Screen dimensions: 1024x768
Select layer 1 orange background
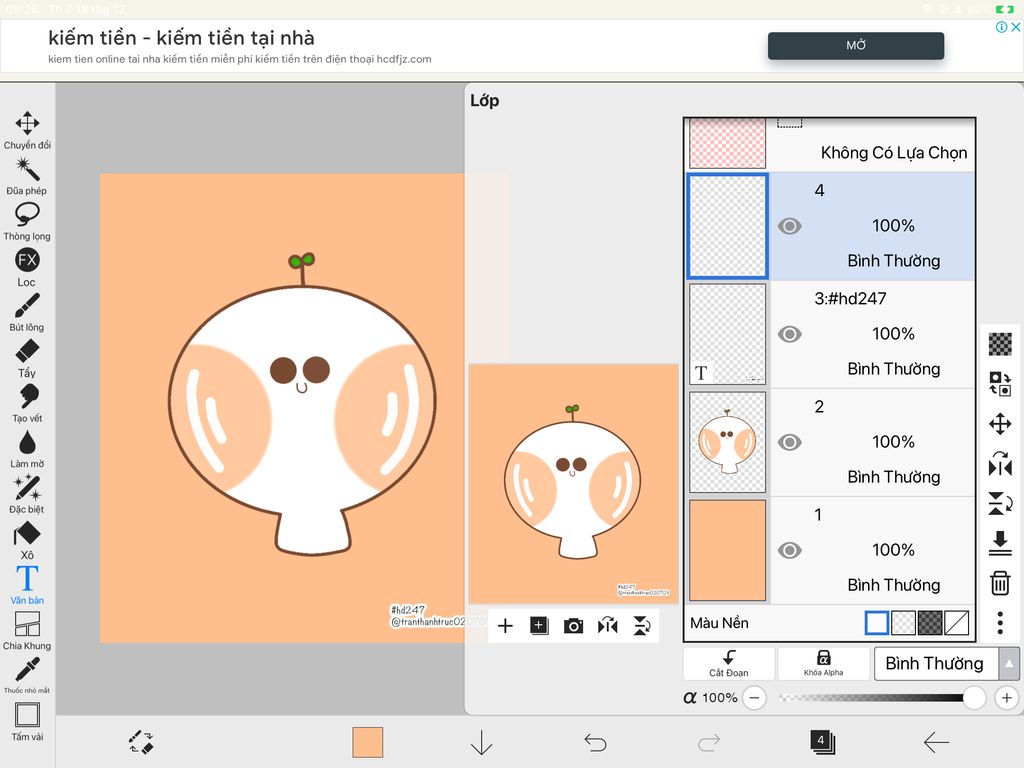click(x=831, y=551)
